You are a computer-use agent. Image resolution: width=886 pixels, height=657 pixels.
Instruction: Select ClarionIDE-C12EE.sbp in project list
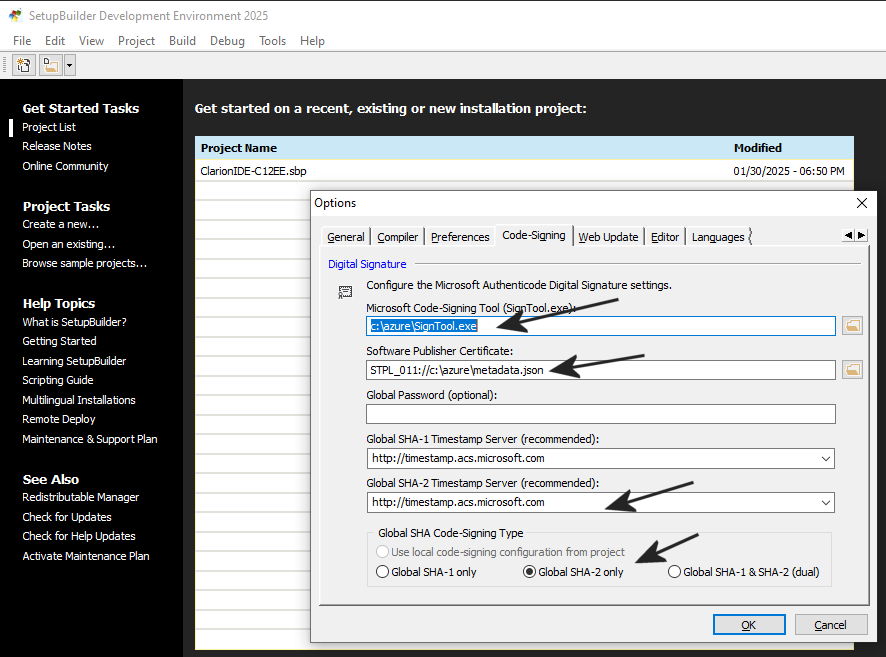tap(254, 171)
